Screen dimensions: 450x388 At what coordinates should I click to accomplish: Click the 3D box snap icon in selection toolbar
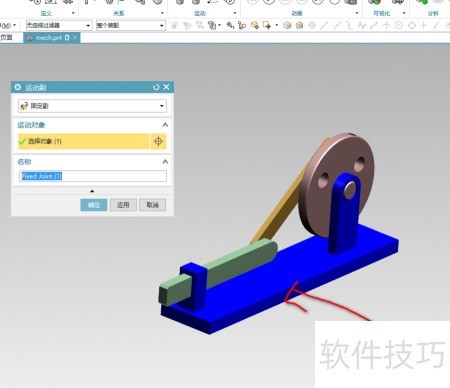pyautogui.click(x=287, y=25)
